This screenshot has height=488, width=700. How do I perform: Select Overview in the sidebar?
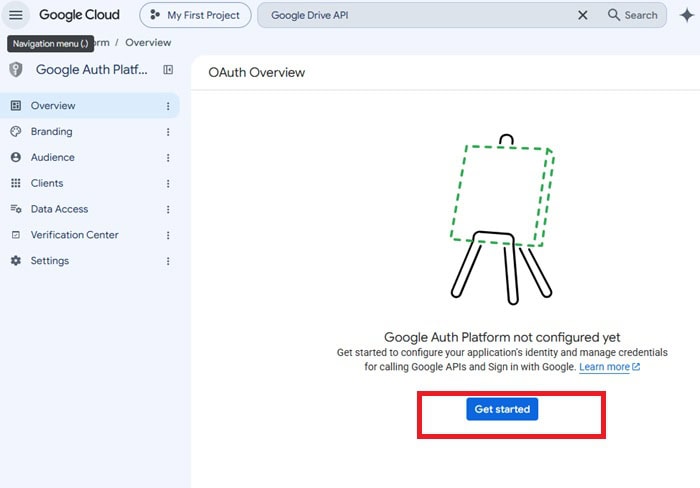click(90, 106)
